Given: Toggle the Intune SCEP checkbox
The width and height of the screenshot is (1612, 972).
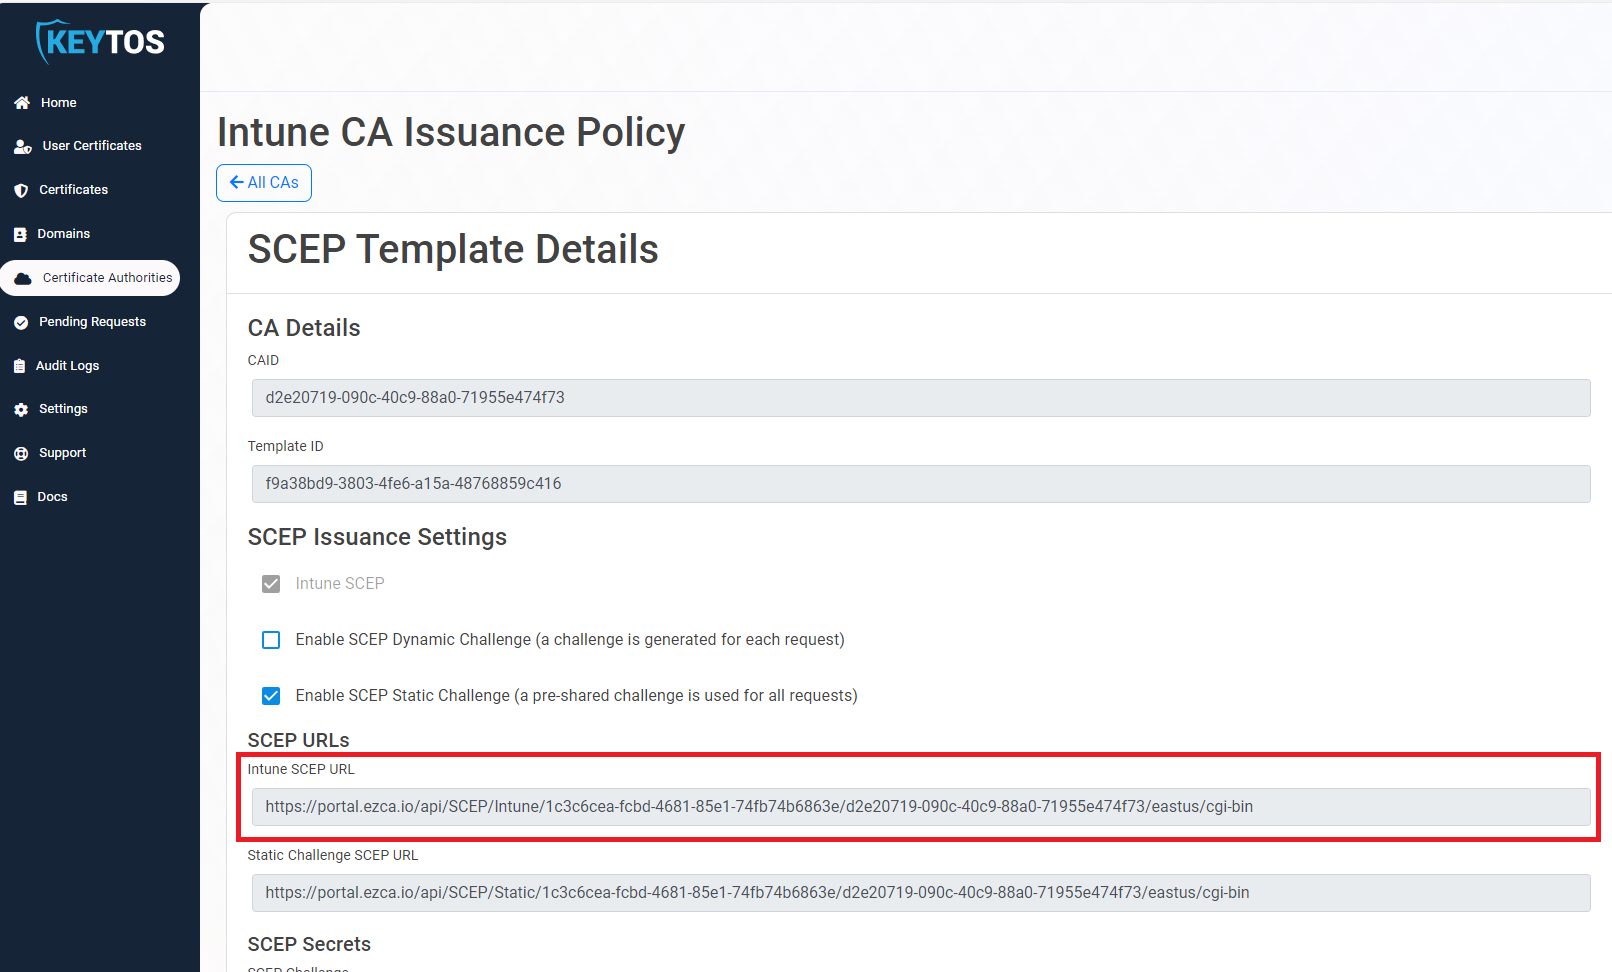Looking at the screenshot, I should point(271,584).
